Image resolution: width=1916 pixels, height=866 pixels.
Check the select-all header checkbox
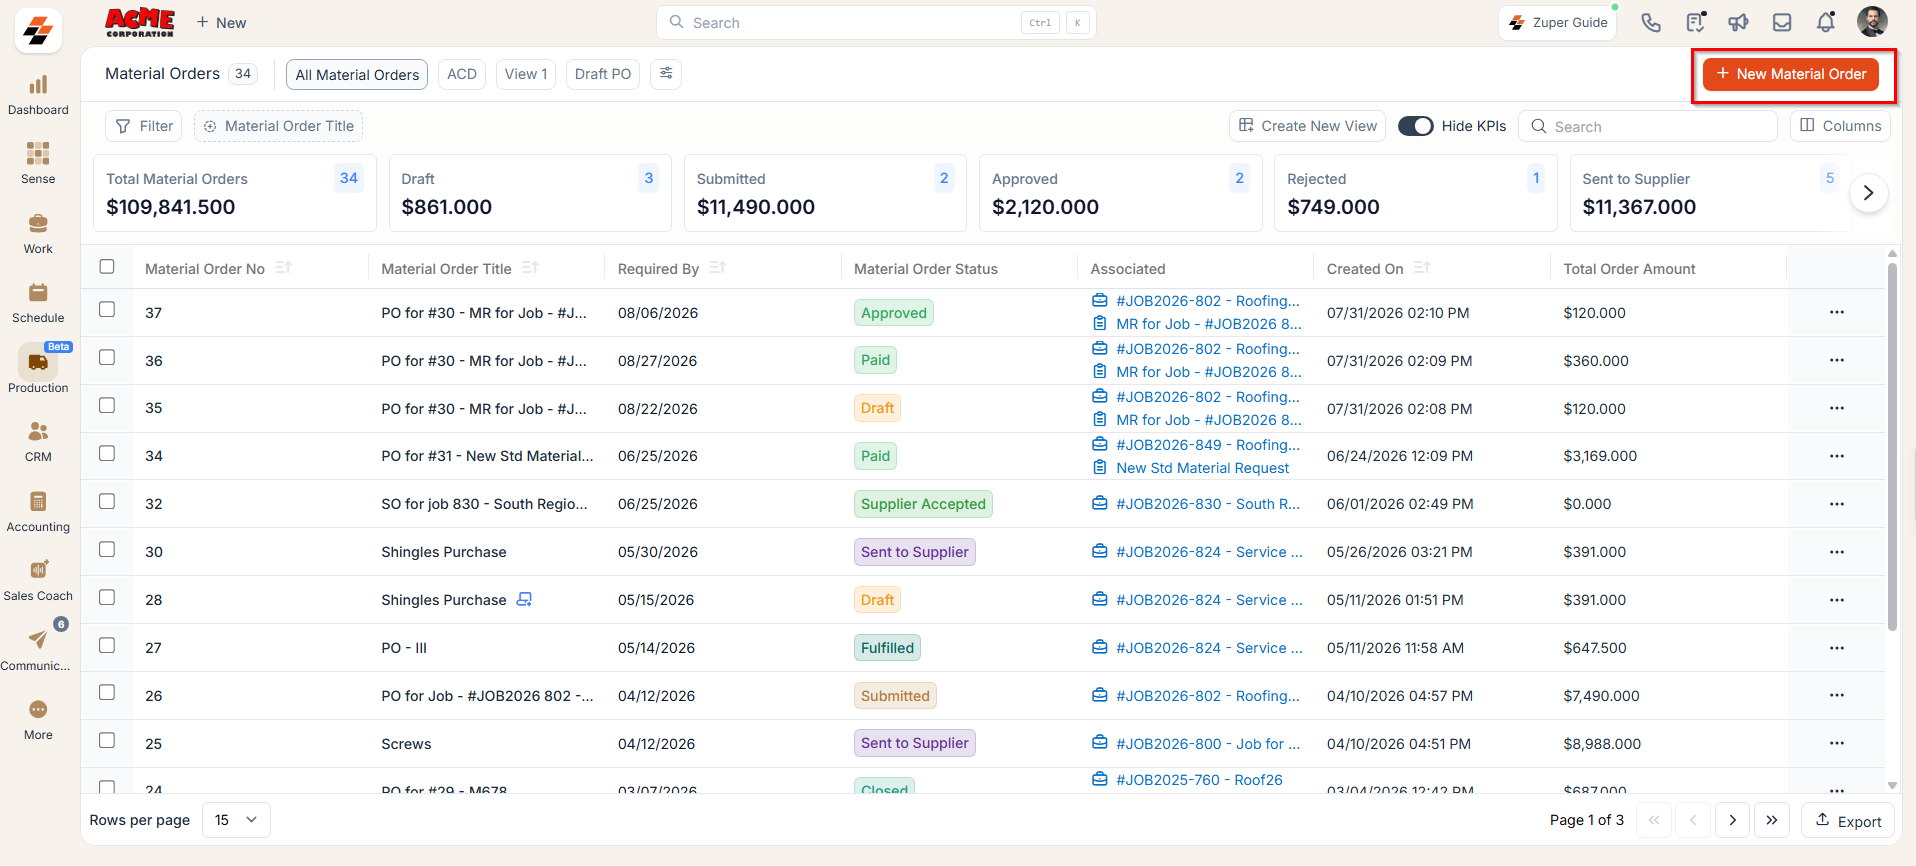click(x=107, y=267)
